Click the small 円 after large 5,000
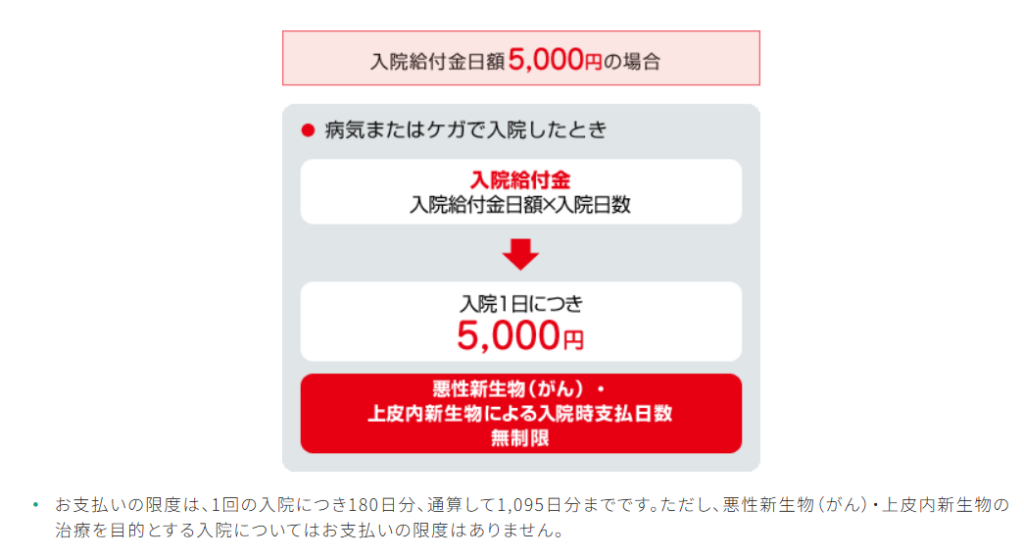The height and width of the screenshot is (559, 1024). (573, 340)
